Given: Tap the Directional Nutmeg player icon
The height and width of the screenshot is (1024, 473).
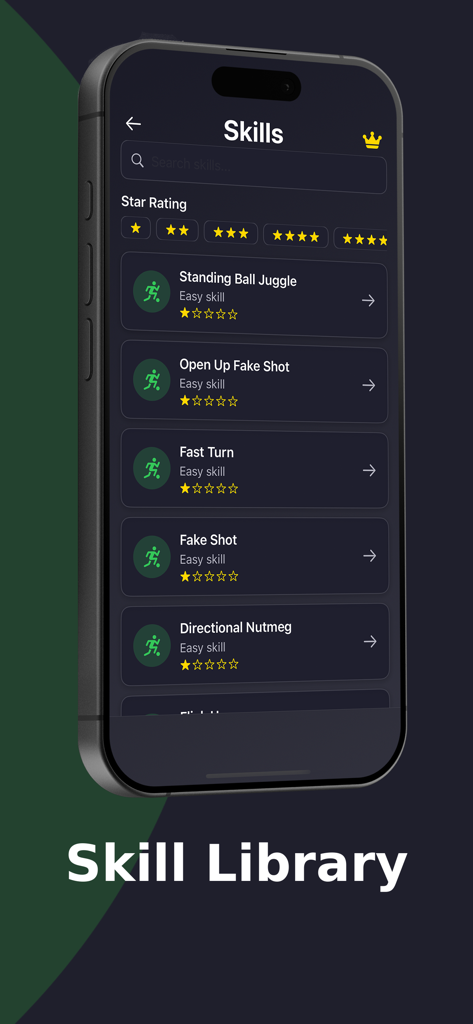Looking at the screenshot, I should (152, 645).
